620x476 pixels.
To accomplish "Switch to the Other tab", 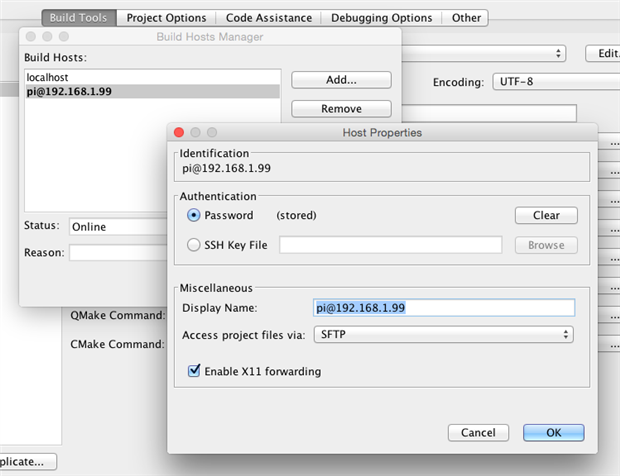I will click(x=466, y=18).
